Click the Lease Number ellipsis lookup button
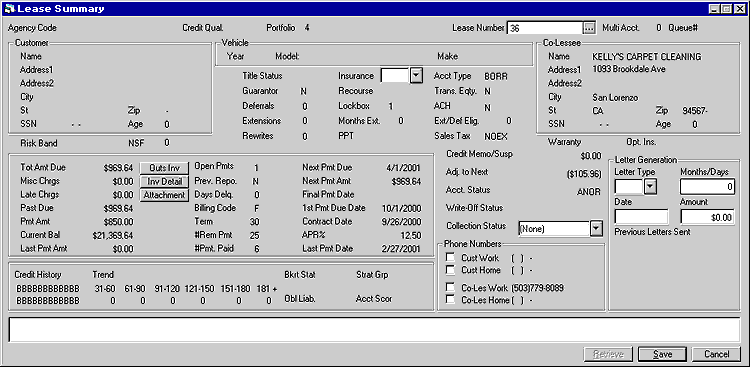750x367 pixels. pyautogui.click(x=589, y=28)
